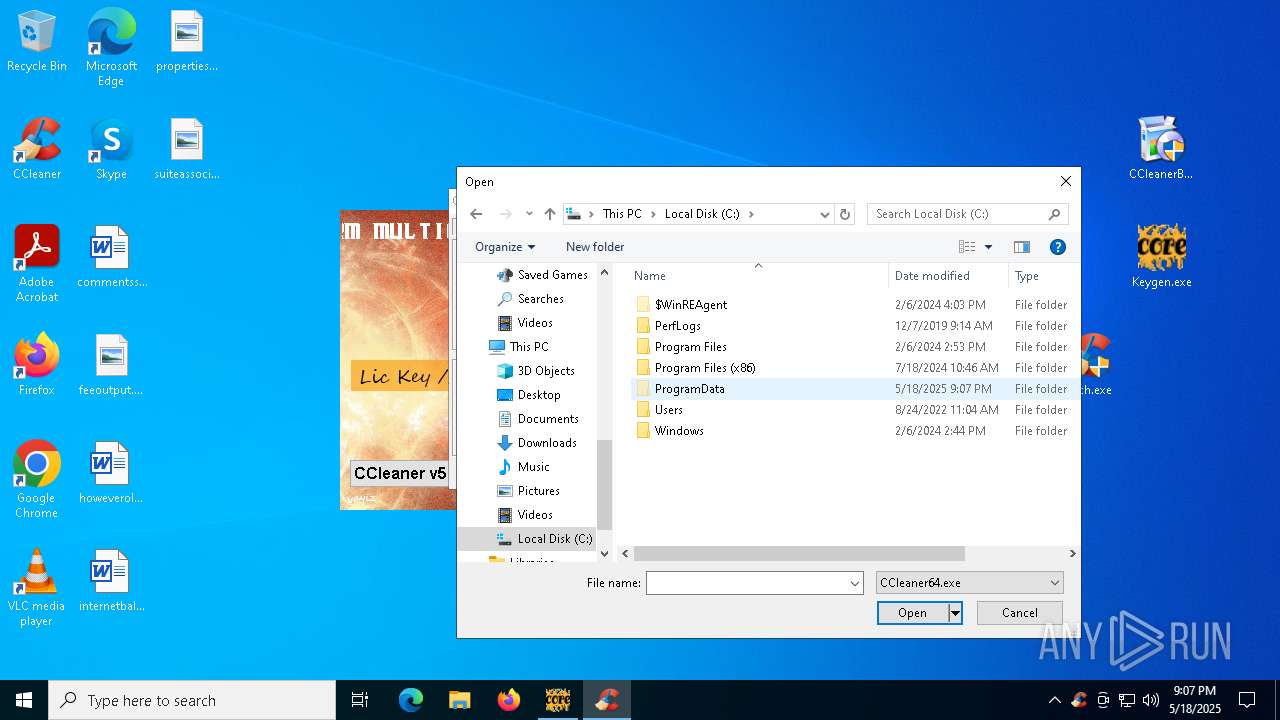Open VLC media player desktop shortcut
Image resolution: width=1280 pixels, height=720 pixels.
coord(37,588)
